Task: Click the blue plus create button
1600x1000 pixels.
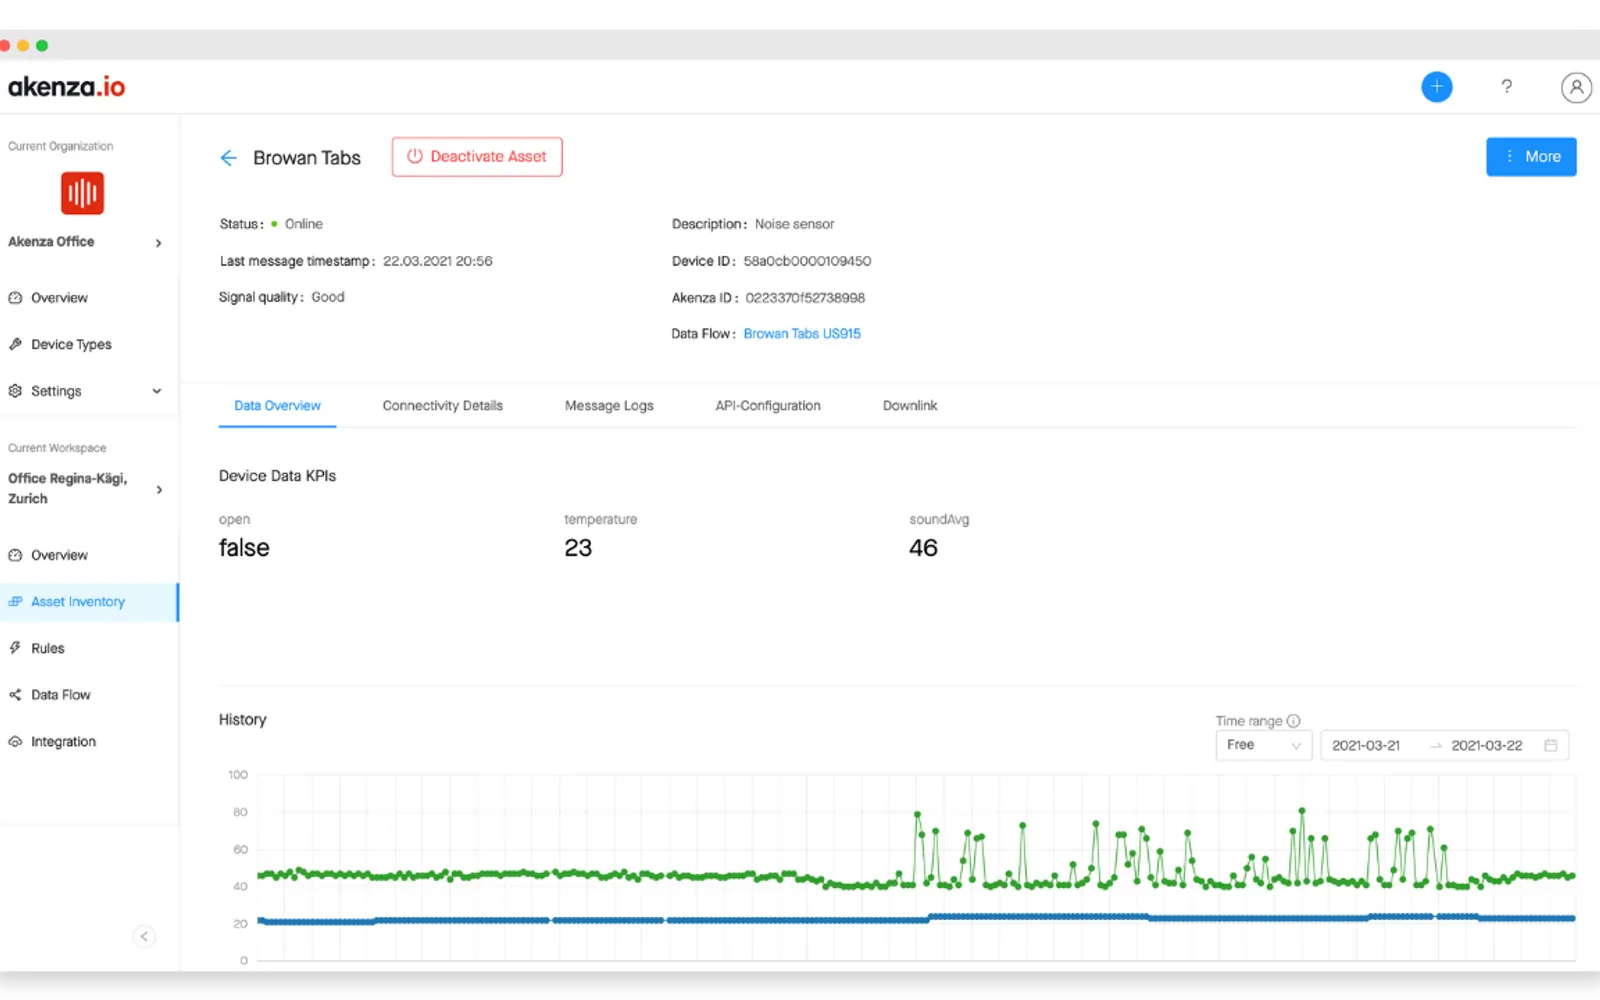Action: click(1437, 87)
